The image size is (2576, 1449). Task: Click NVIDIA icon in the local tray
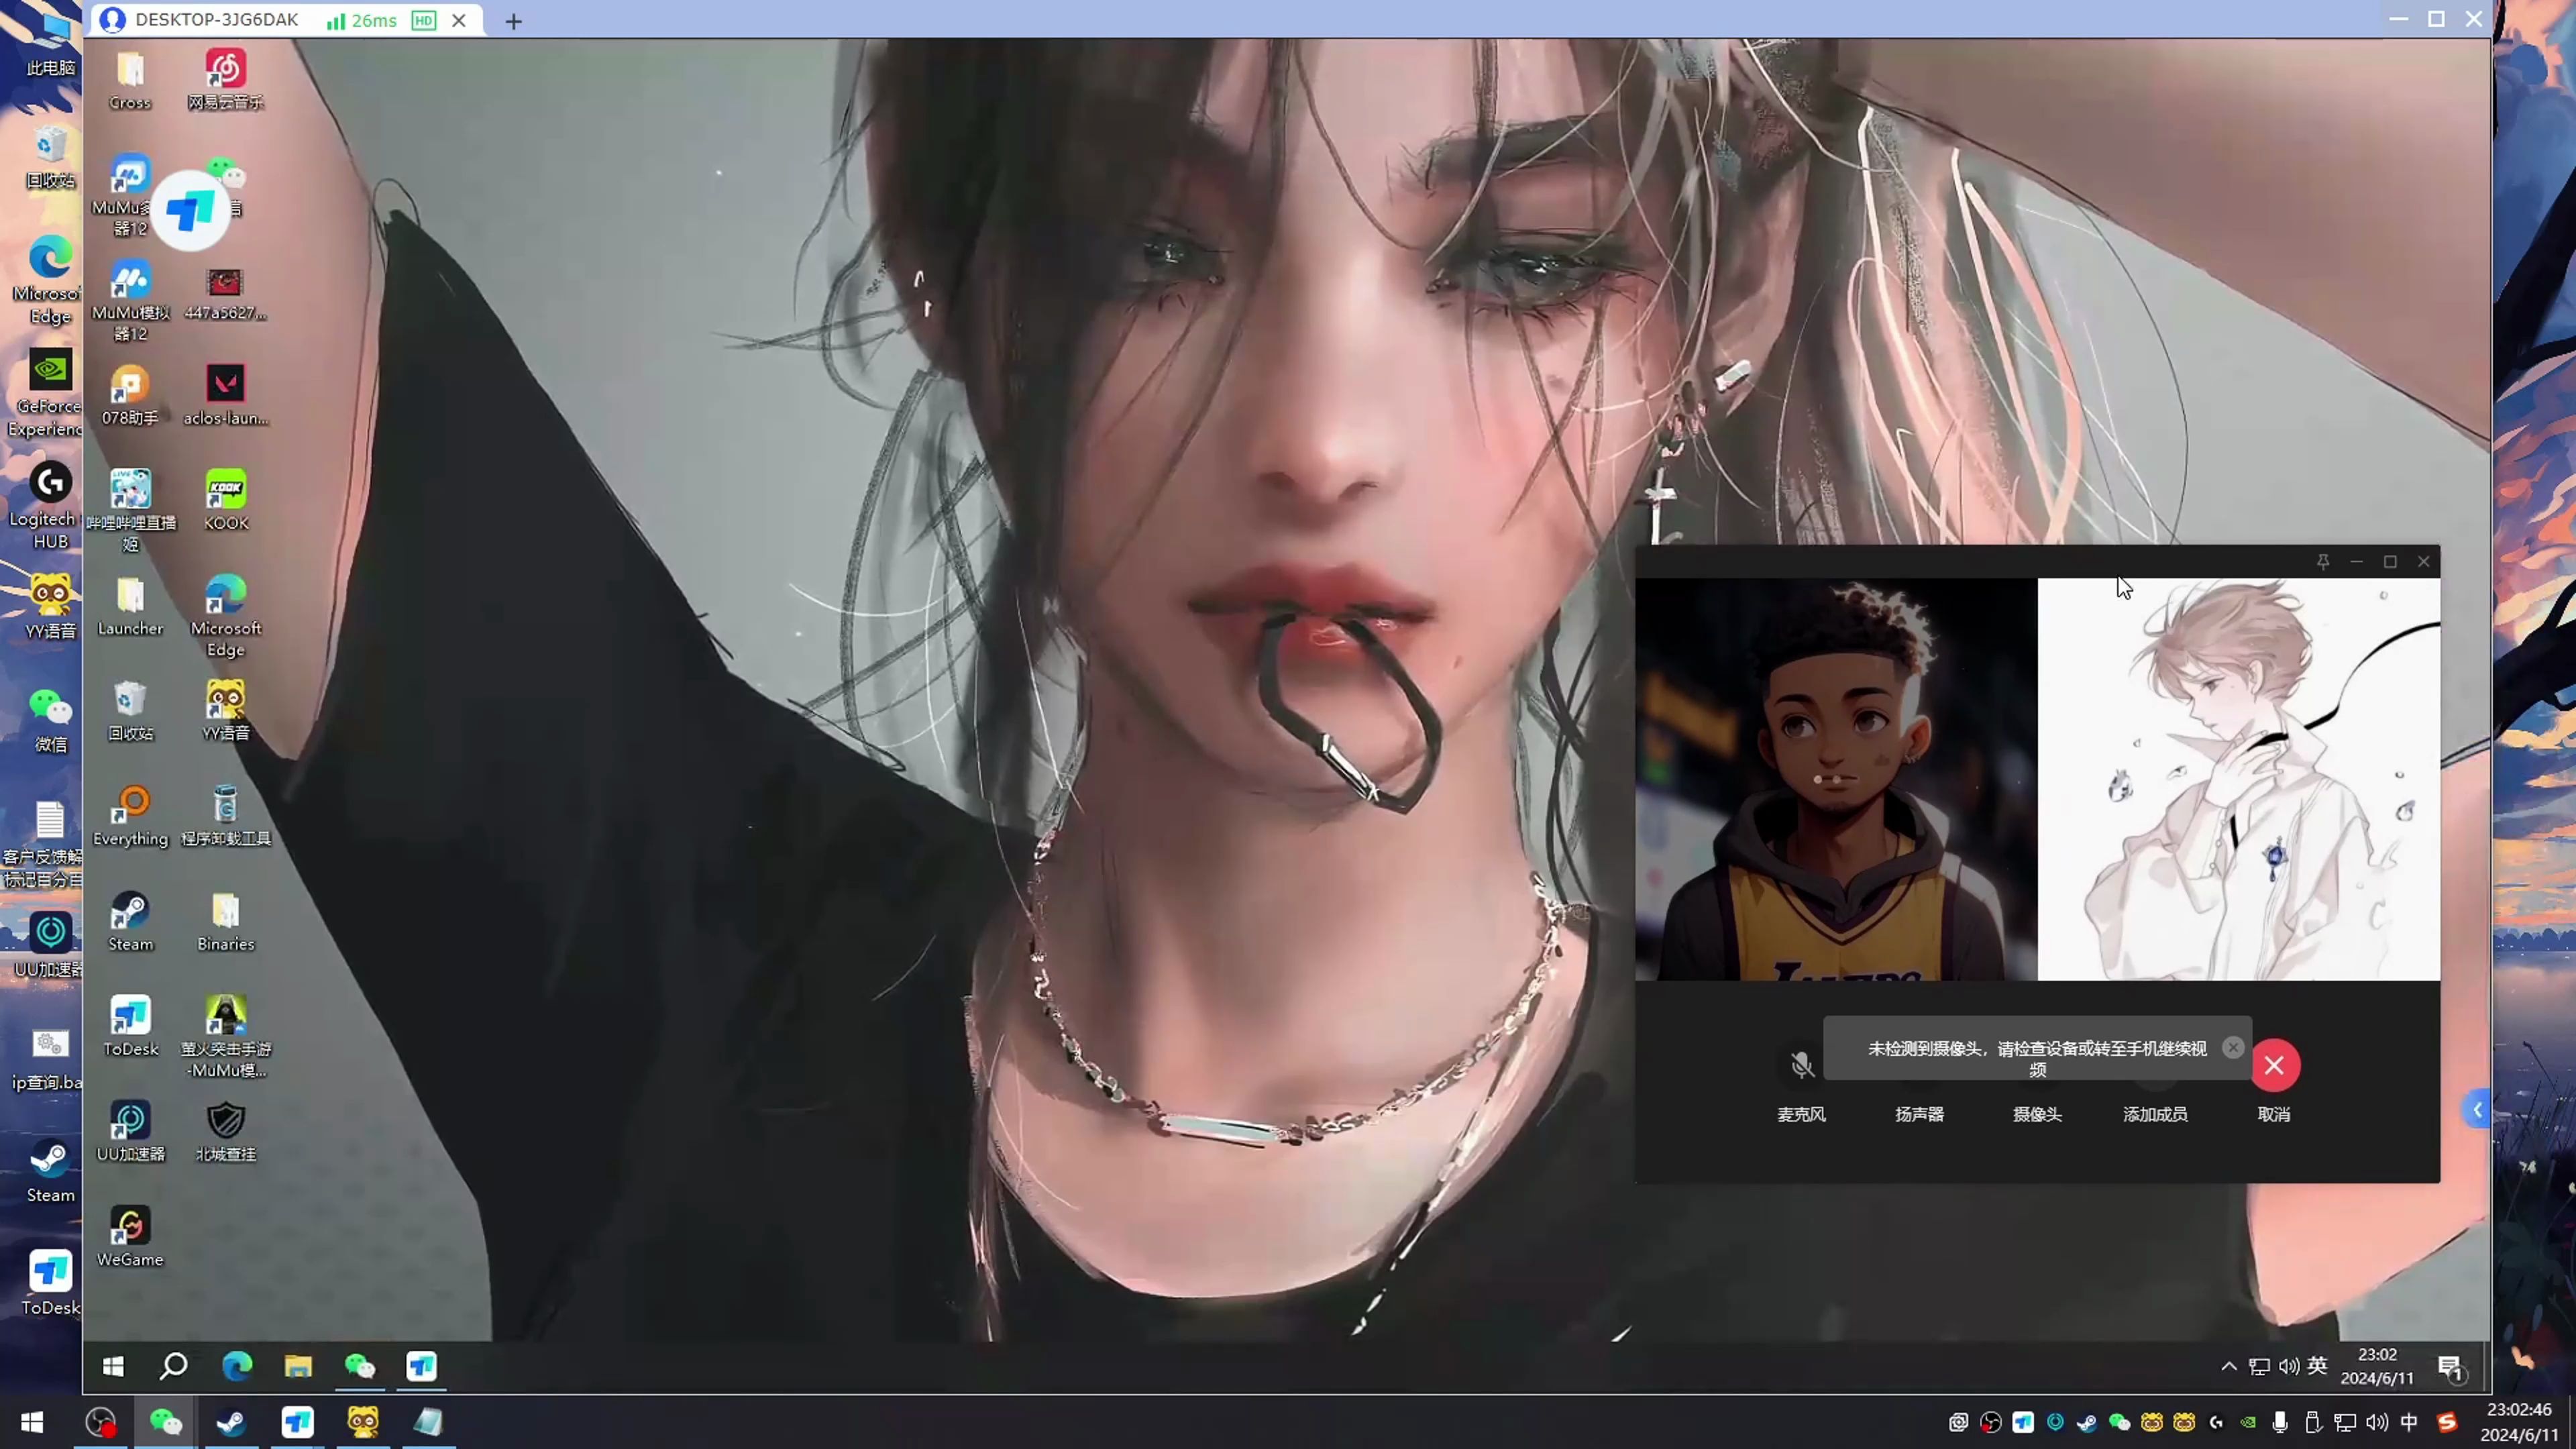pyautogui.click(x=2248, y=1422)
